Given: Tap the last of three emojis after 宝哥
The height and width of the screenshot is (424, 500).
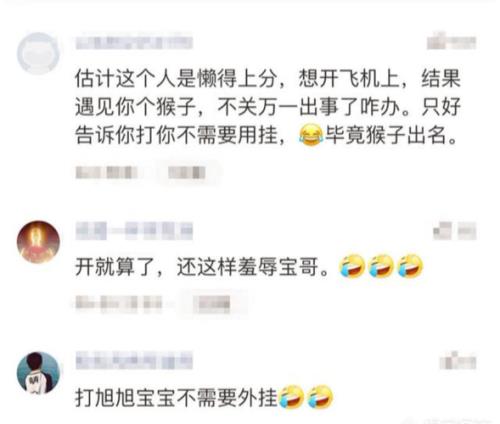Looking at the screenshot, I should point(411,266).
